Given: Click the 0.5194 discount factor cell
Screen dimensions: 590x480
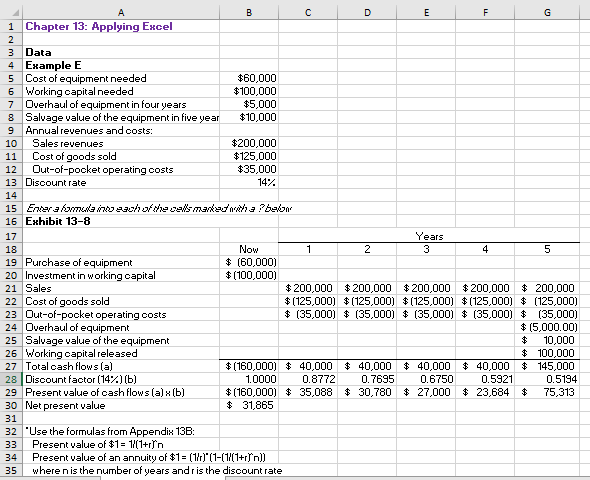Looking at the screenshot, I should click(x=547, y=379).
